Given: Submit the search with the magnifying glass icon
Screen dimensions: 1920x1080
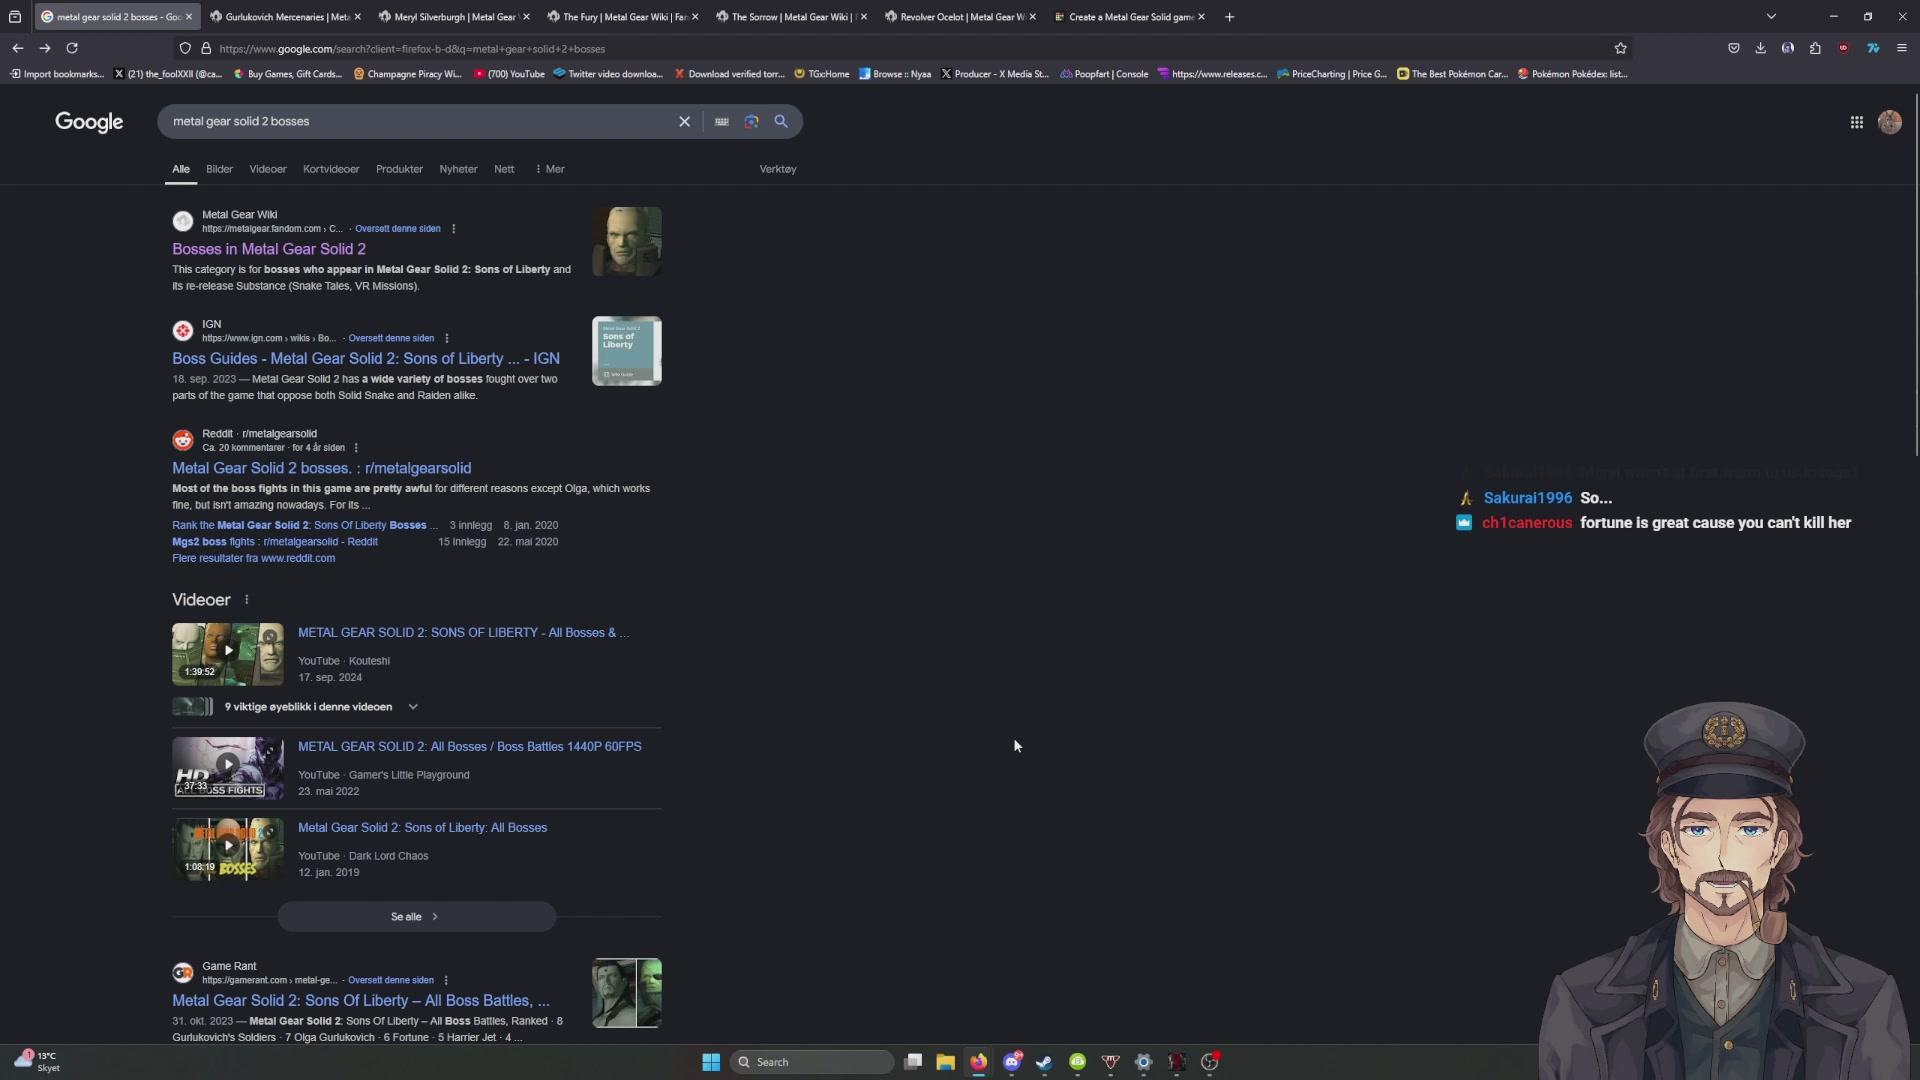Looking at the screenshot, I should point(781,121).
